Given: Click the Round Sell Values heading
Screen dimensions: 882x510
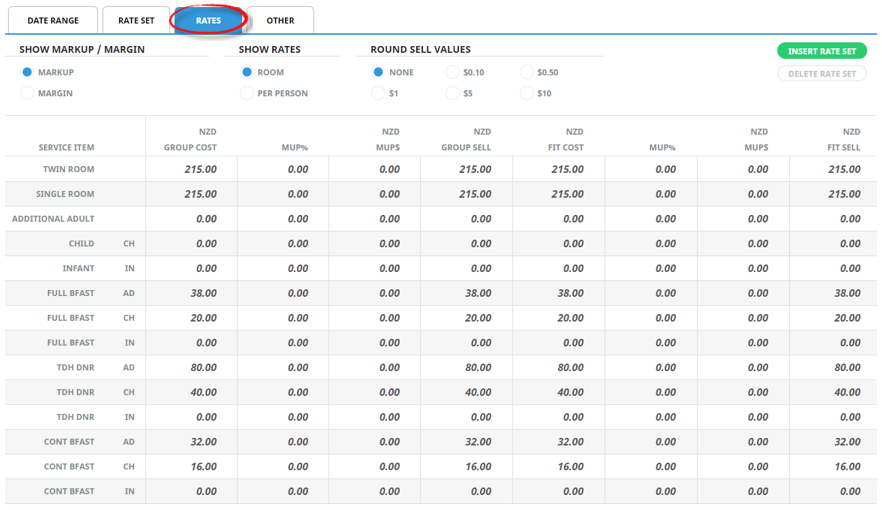Looking at the screenshot, I should [x=421, y=49].
